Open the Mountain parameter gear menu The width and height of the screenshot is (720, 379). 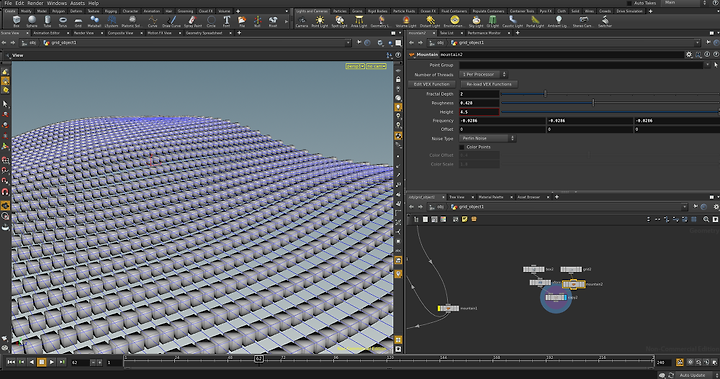point(689,54)
